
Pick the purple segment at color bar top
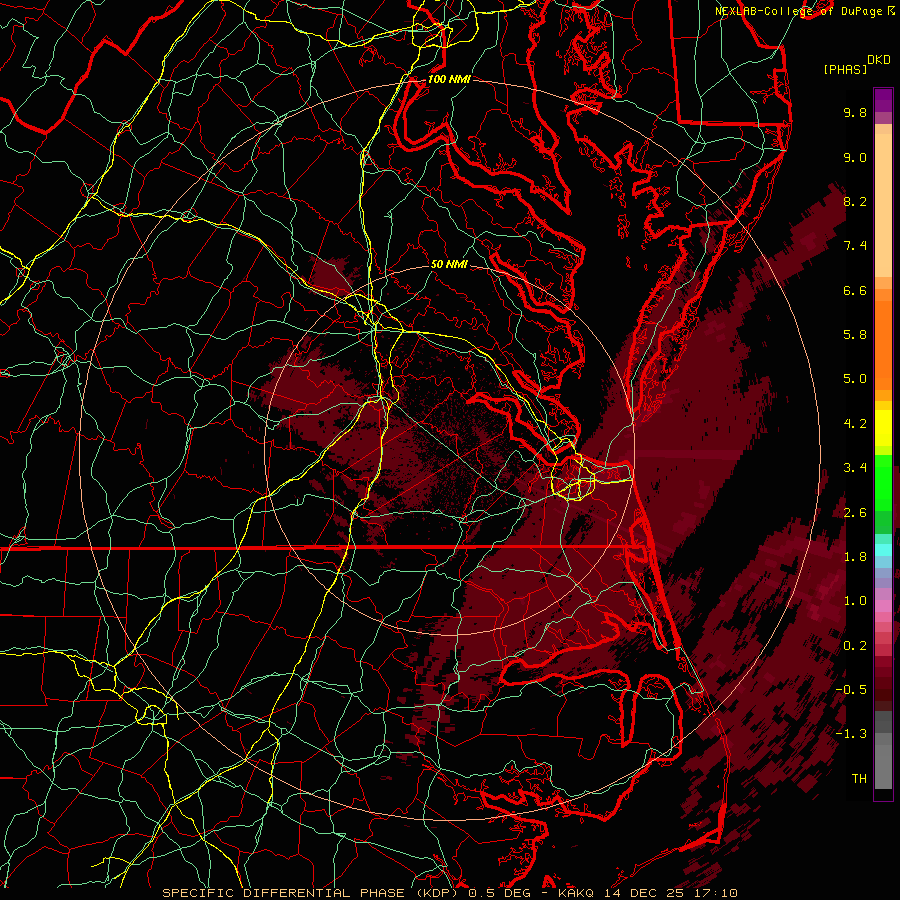[x=883, y=100]
